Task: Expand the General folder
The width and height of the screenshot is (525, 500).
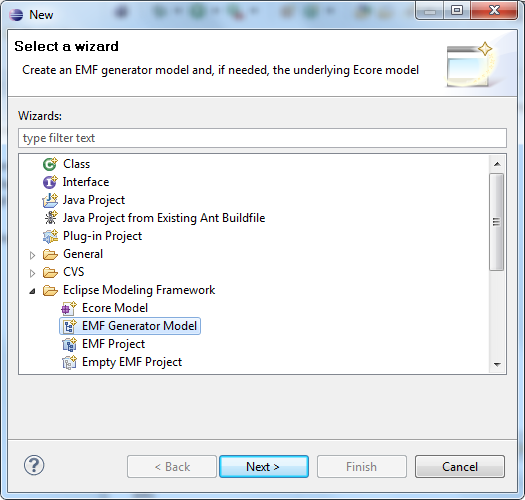Action: tap(32, 255)
